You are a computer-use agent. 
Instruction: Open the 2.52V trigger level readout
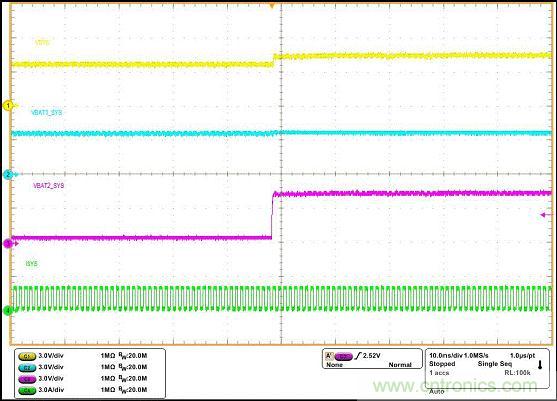[372, 356]
